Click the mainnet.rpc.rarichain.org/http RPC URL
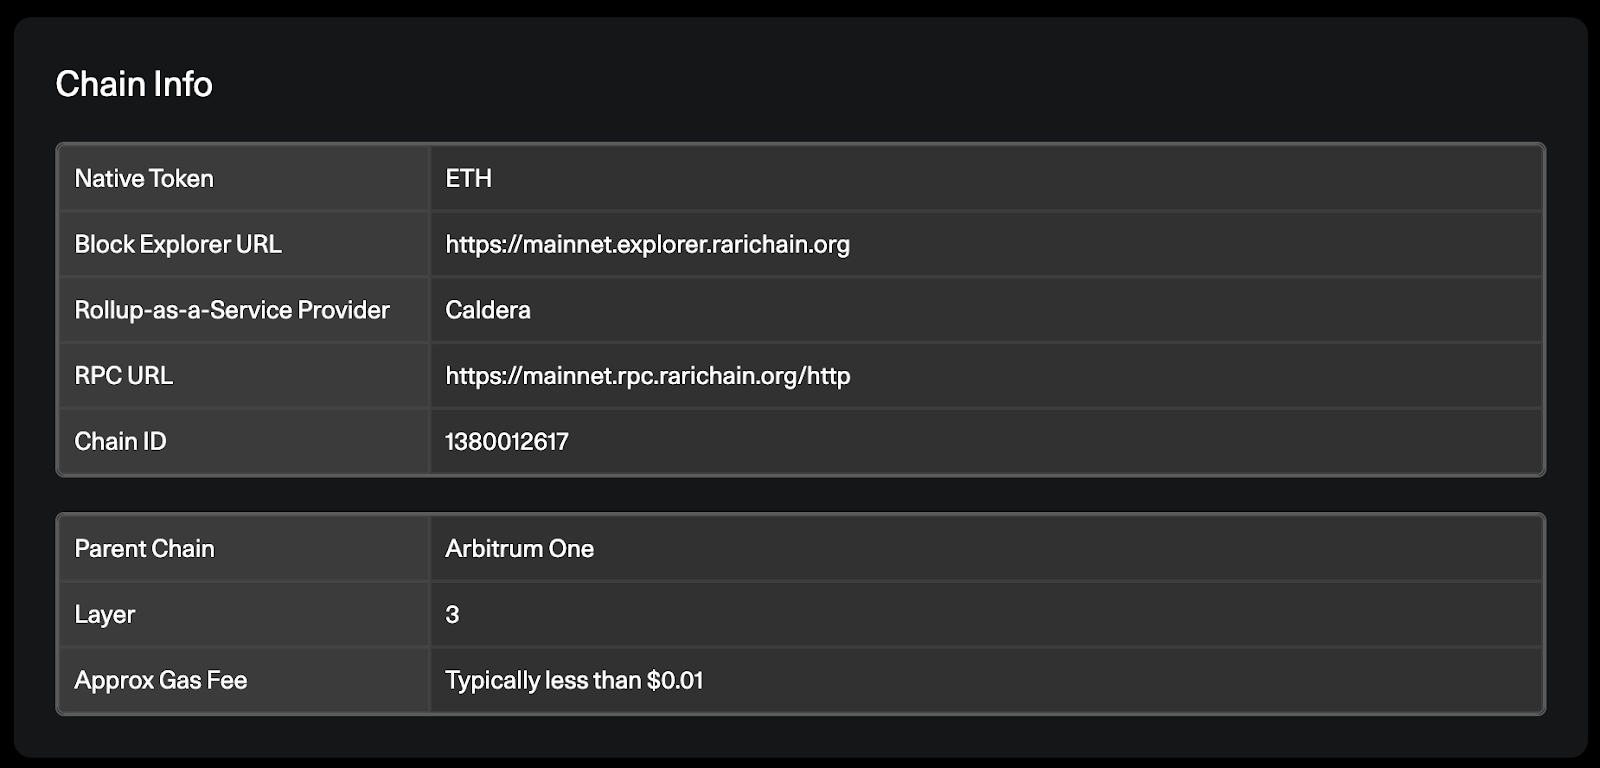Viewport: 1600px width, 768px height. click(x=647, y=376)
